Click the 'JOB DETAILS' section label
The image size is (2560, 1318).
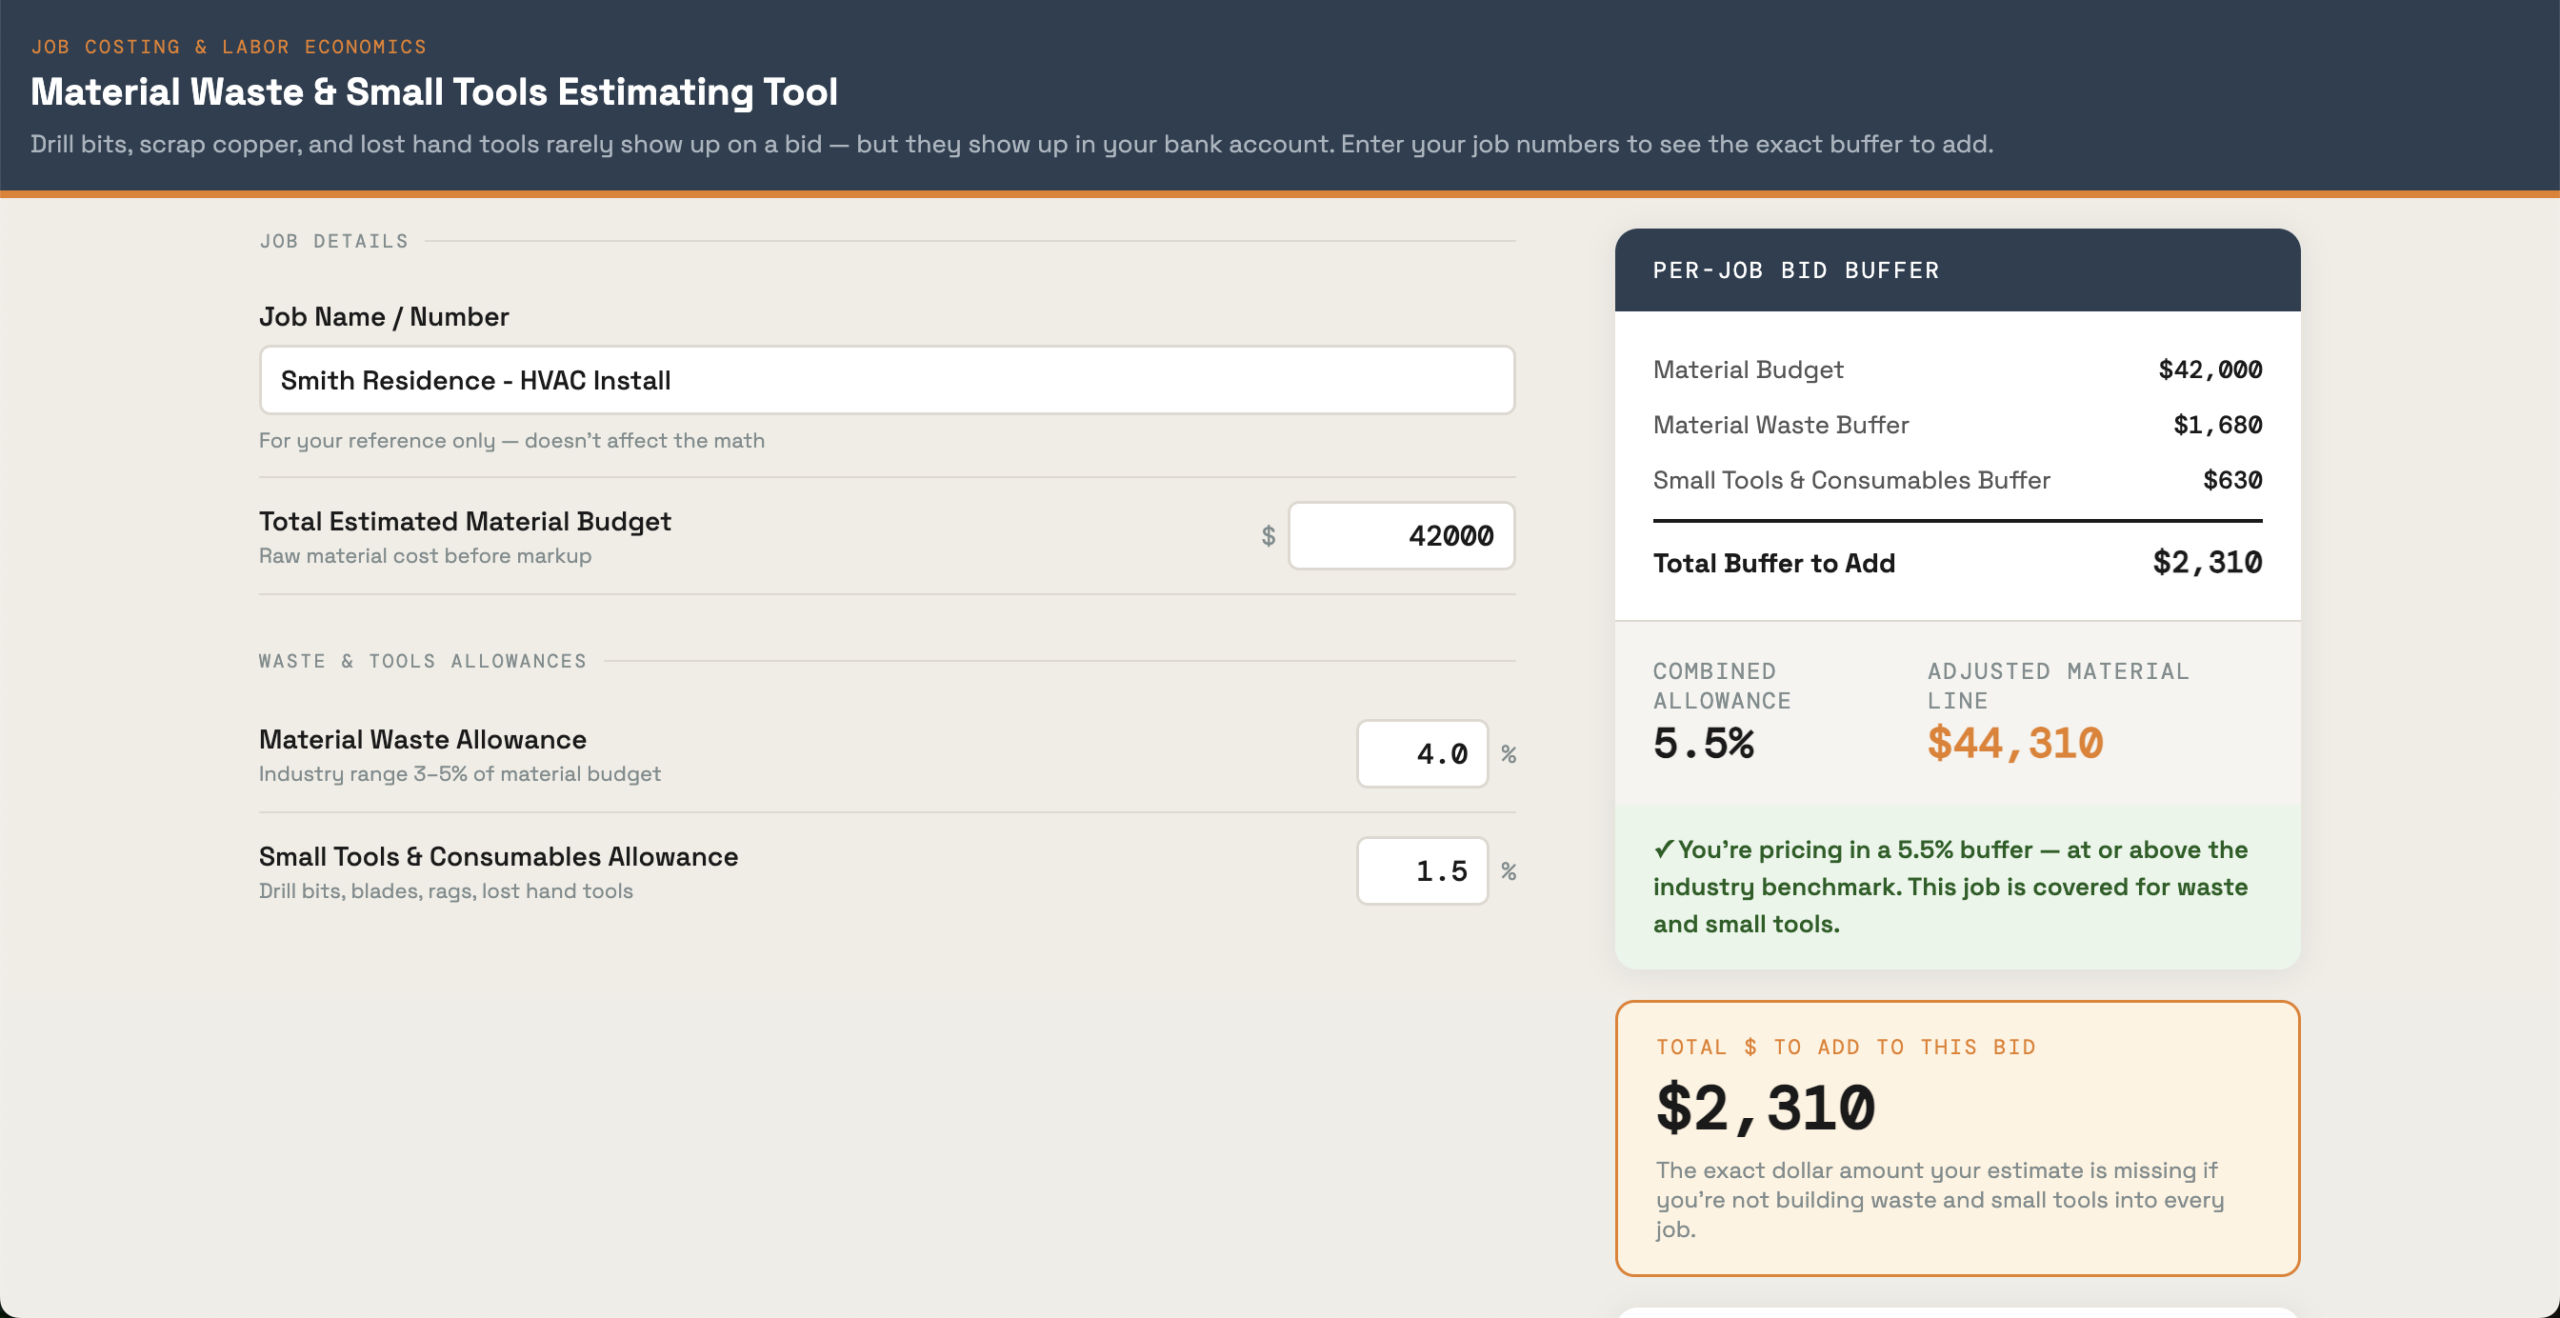[334, 241]
